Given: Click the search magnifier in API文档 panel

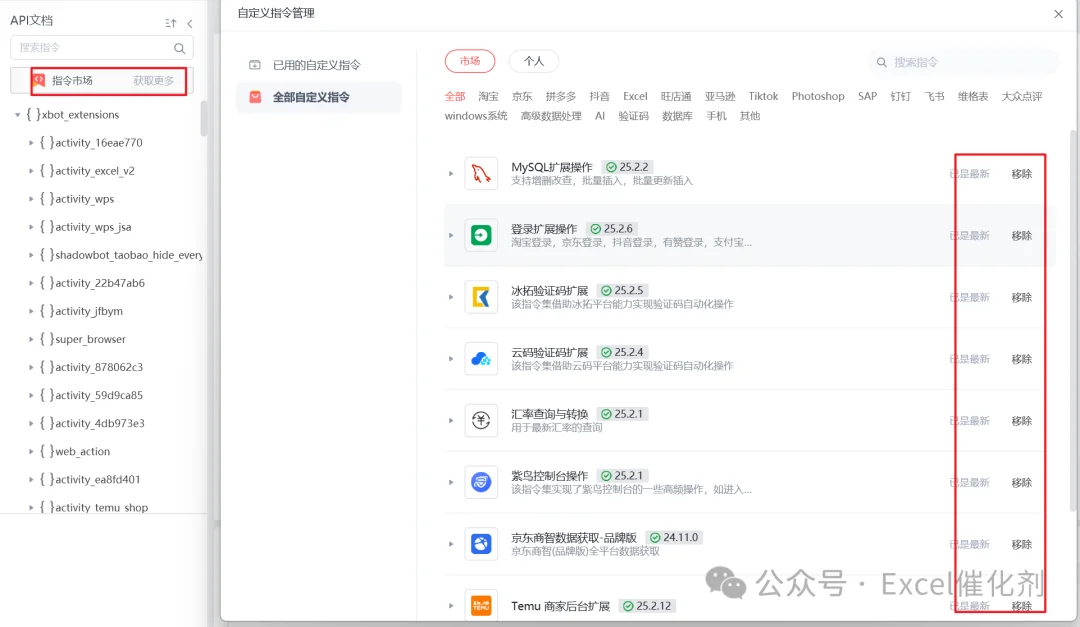Looking at the screenshot, I should point(180,48).
